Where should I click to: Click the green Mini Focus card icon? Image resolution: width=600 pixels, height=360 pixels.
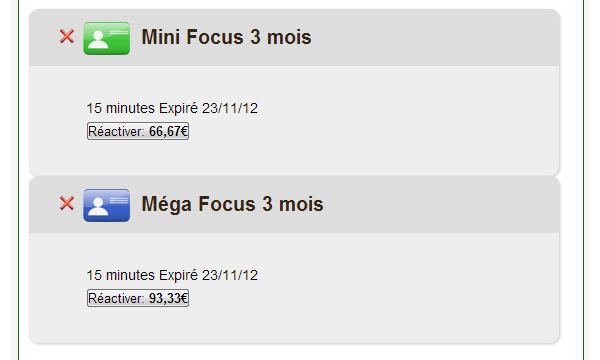point(107,38)
